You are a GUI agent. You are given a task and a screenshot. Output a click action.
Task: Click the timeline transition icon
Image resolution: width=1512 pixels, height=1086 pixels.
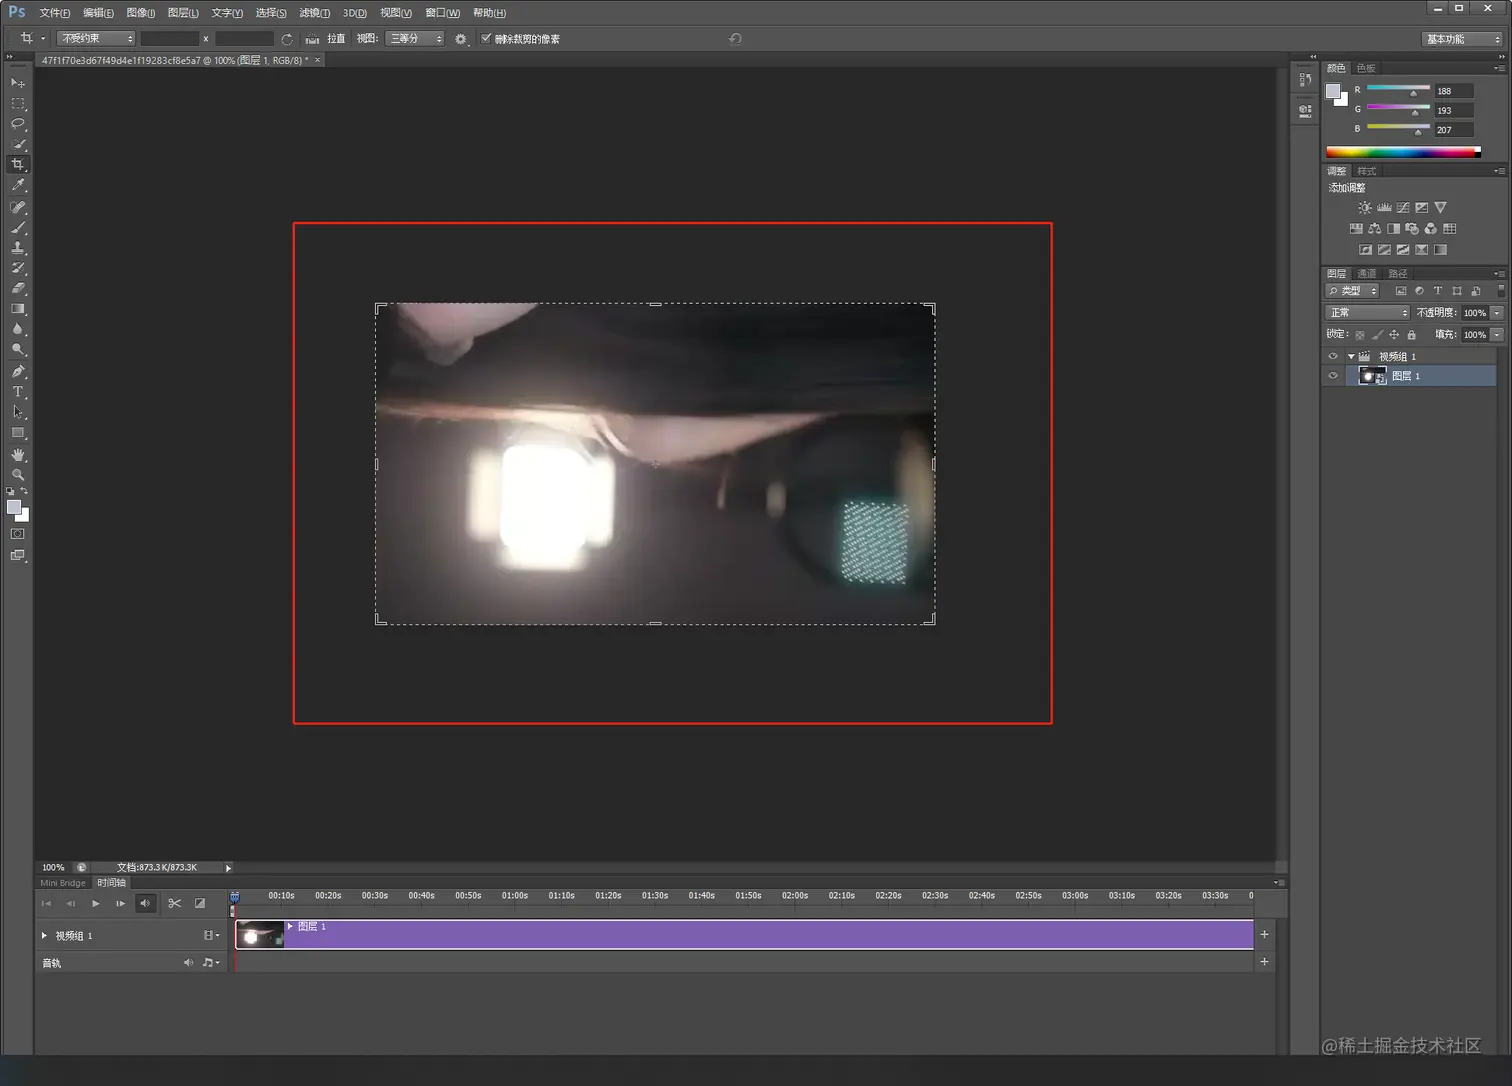tap(200, 903)
